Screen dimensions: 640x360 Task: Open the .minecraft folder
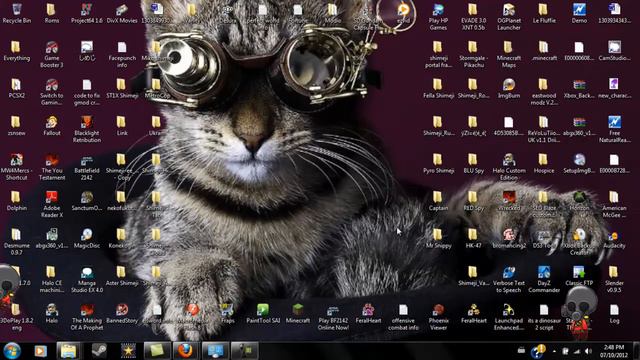544,51
